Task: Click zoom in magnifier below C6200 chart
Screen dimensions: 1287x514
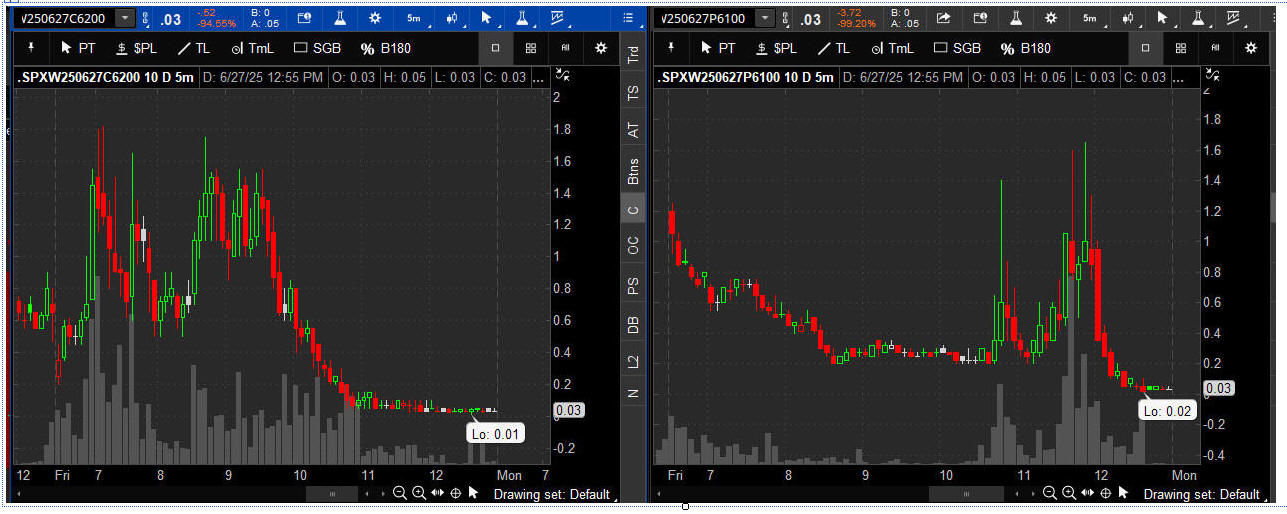Action: 419,493
